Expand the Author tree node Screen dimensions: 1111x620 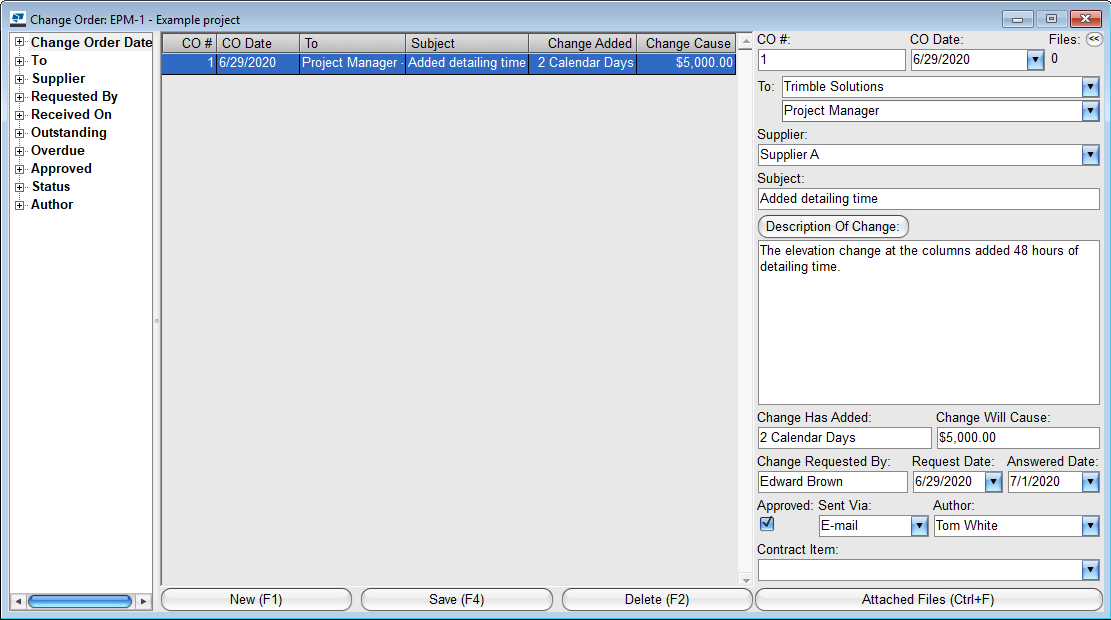20,205
